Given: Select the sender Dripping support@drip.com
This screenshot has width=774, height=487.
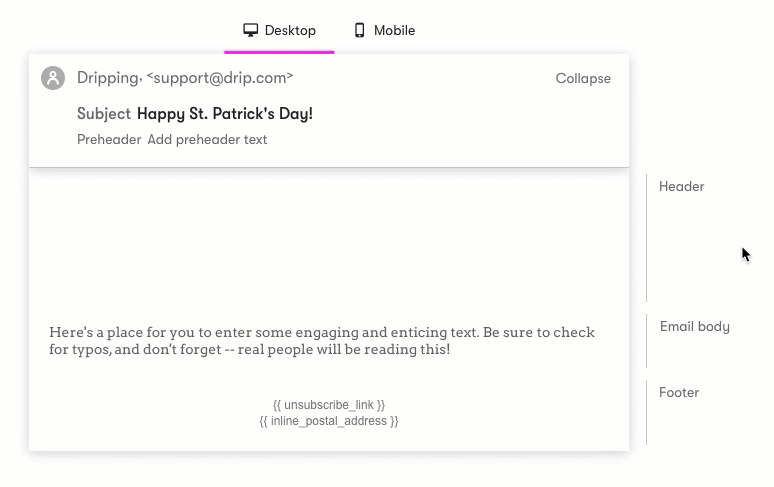Looking at the screenshot, I should click(185, 78).
